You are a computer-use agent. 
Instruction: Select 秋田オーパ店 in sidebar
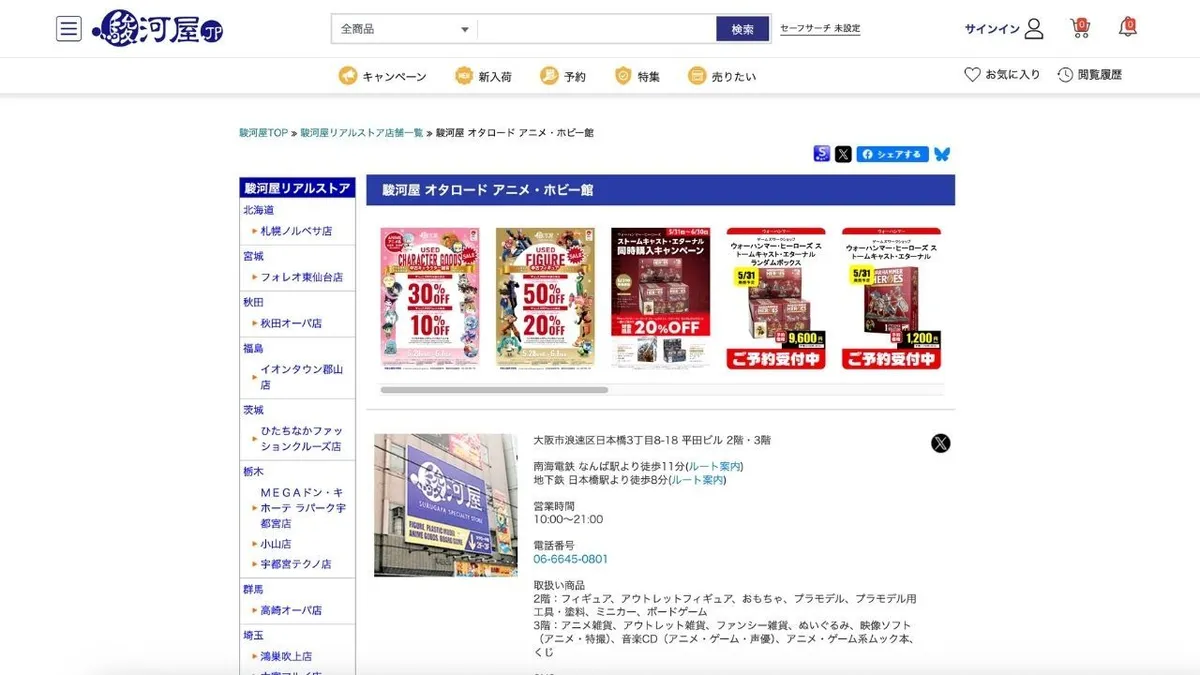click(291, 323)
